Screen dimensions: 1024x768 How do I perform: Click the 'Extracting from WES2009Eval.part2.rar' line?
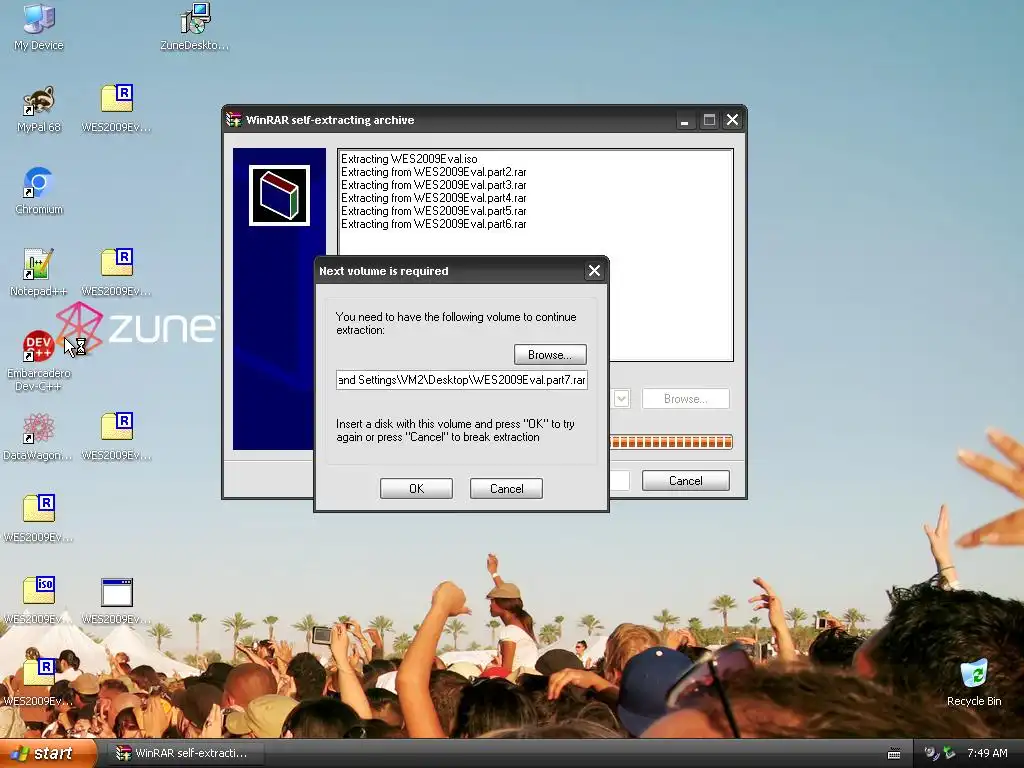tap(434, 172)
